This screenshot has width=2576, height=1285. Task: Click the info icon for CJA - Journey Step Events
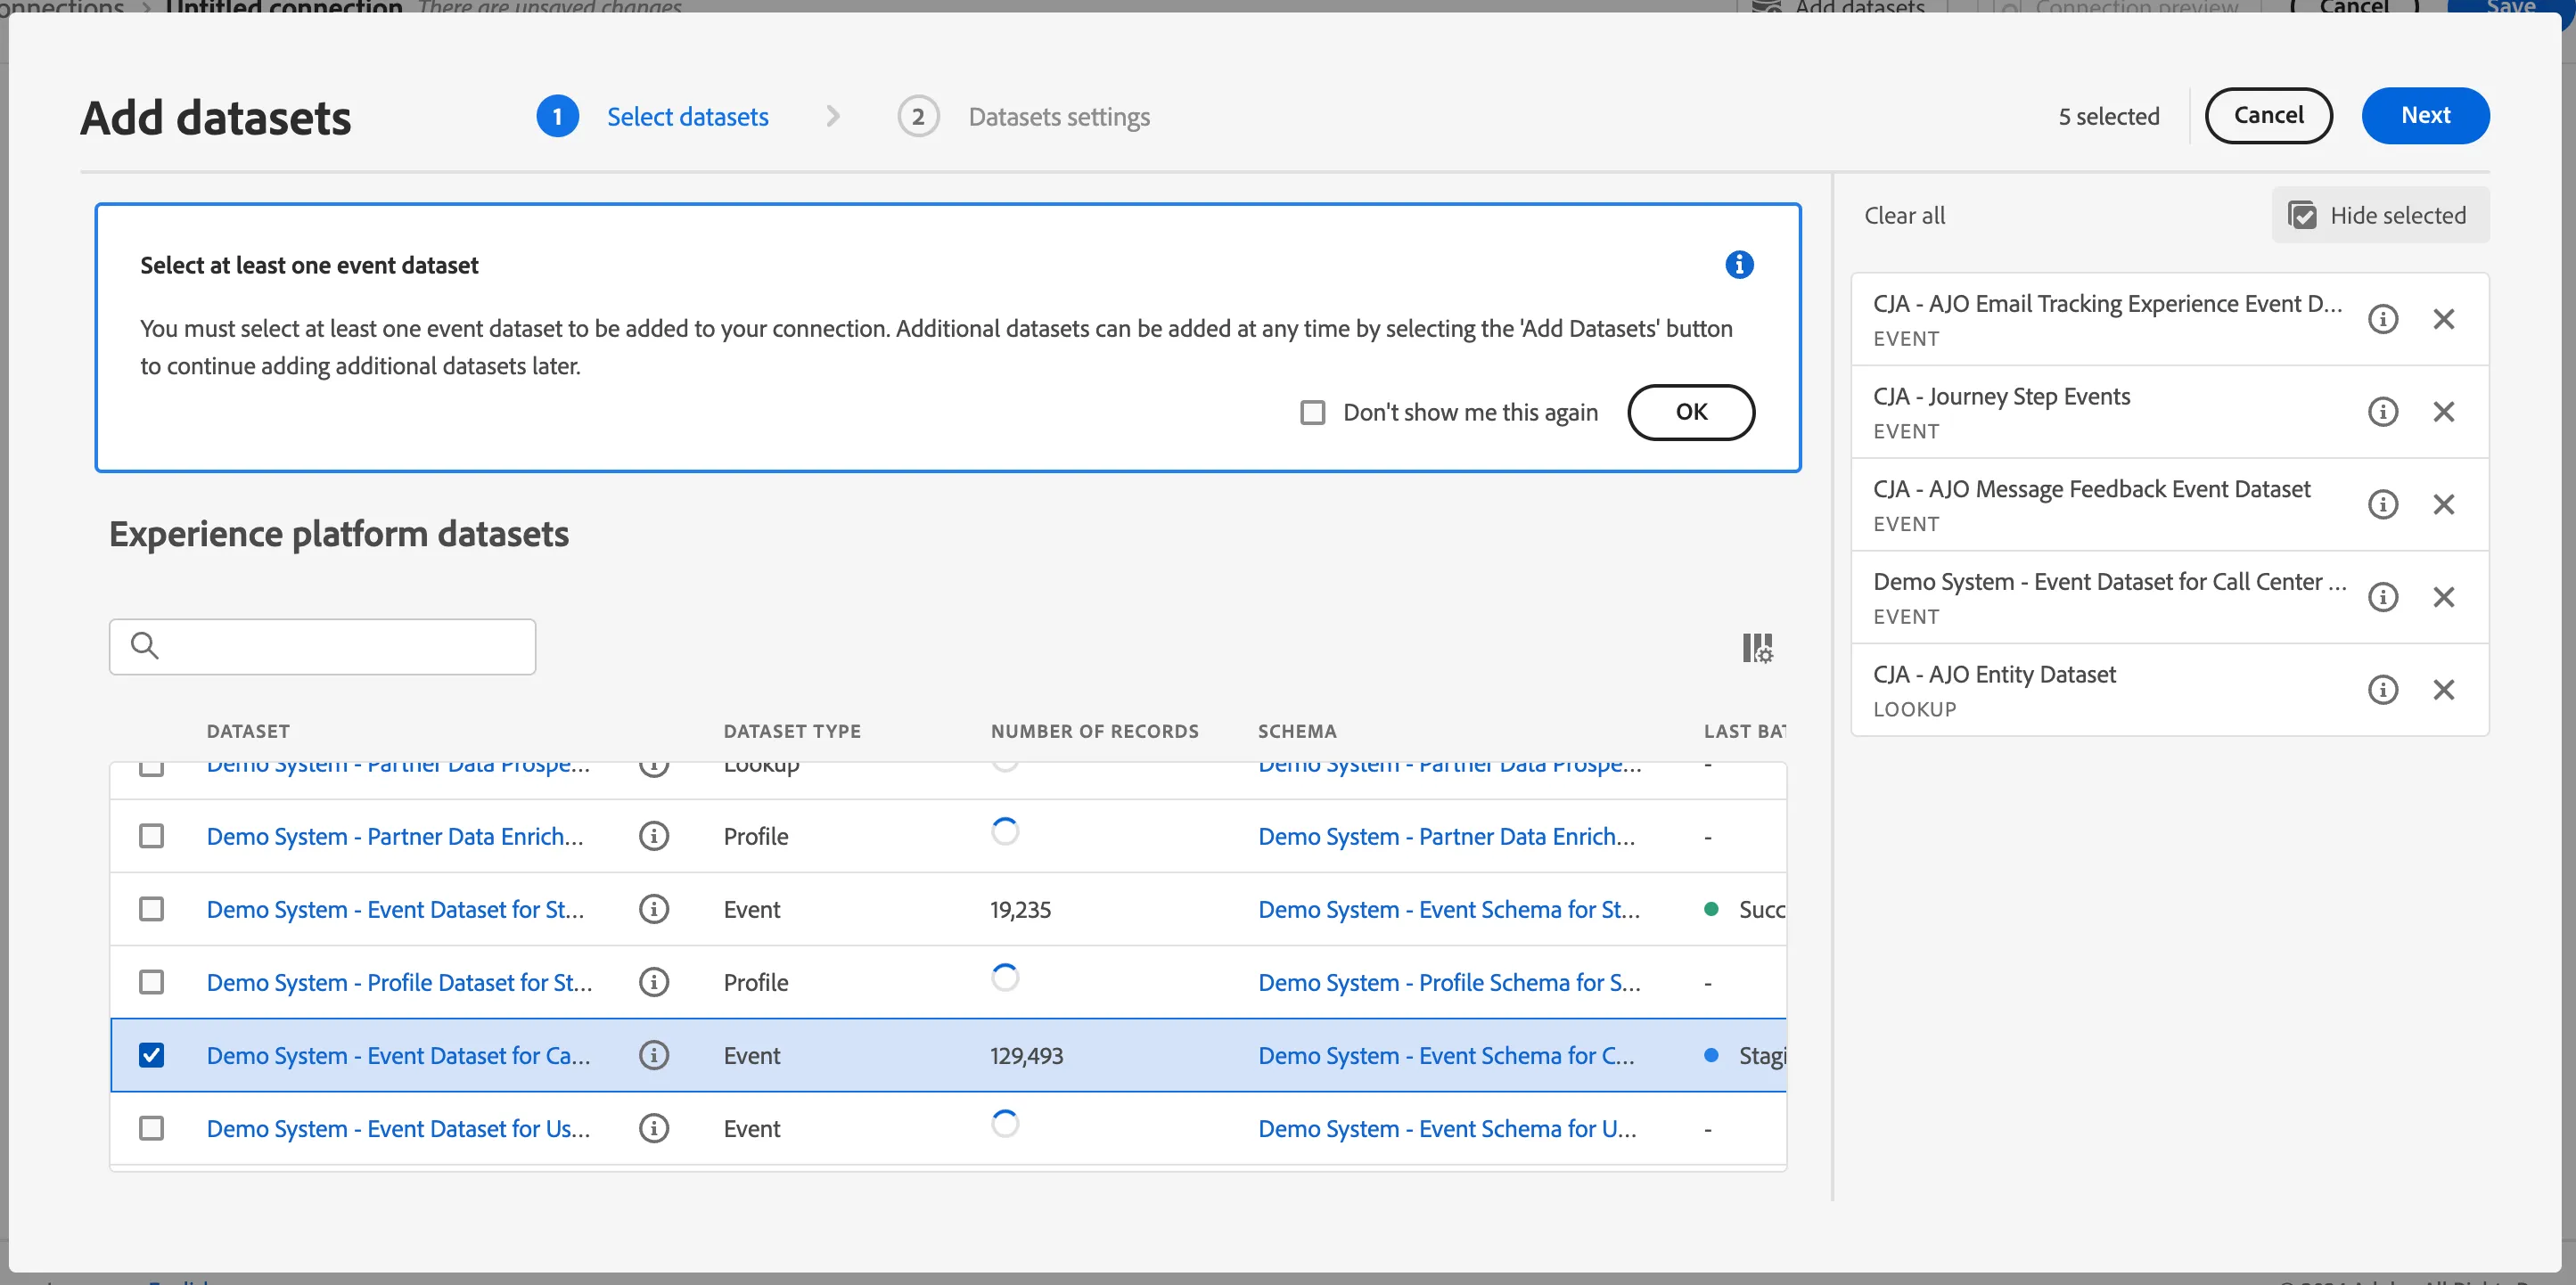click(2383, 411)
